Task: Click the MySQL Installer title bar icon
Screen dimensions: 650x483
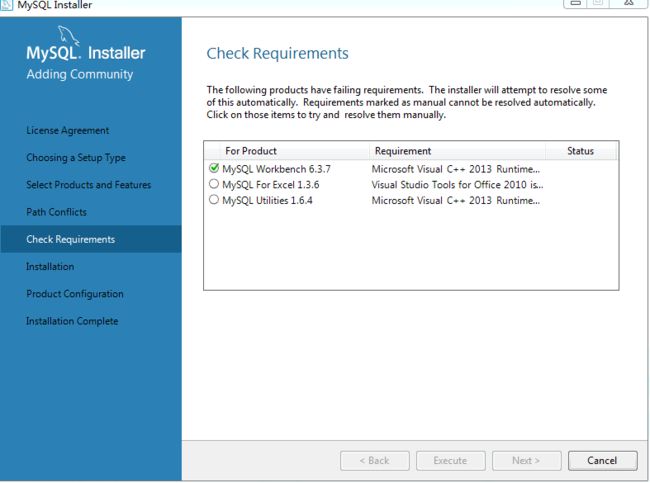Action: tap(6, 5)
